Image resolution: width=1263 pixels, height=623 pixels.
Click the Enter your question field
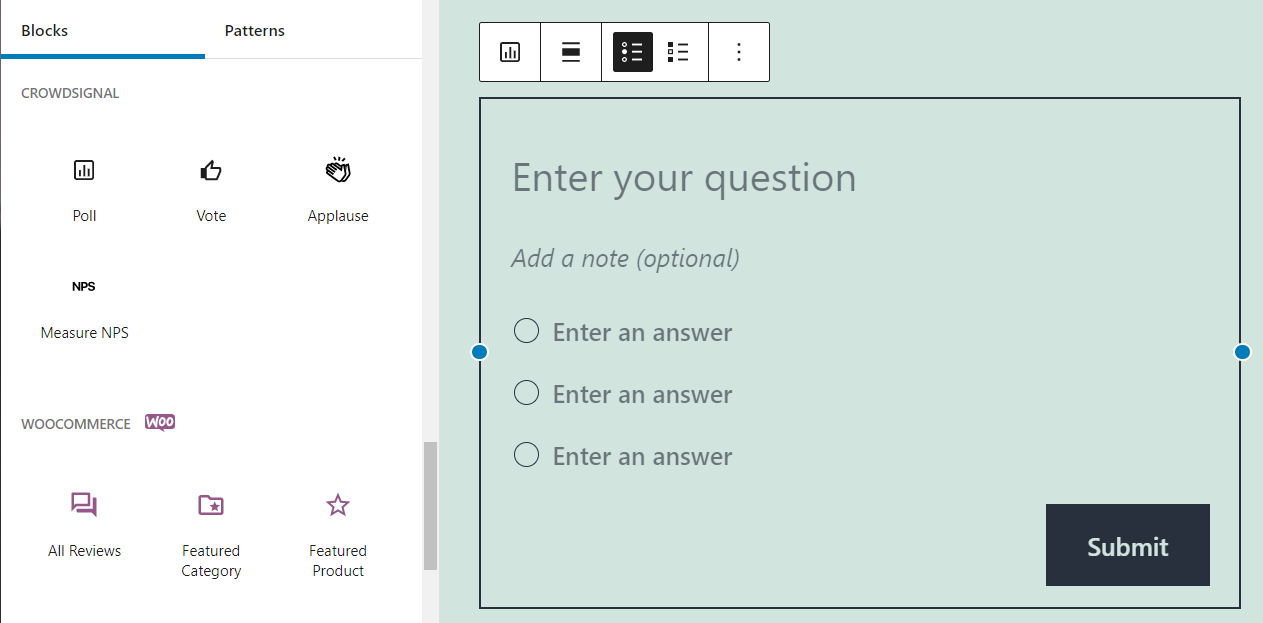tap(684, 178)
